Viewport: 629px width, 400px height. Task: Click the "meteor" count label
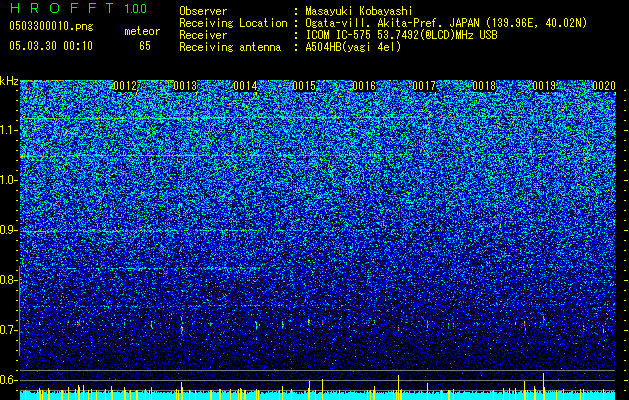point(142,31)
